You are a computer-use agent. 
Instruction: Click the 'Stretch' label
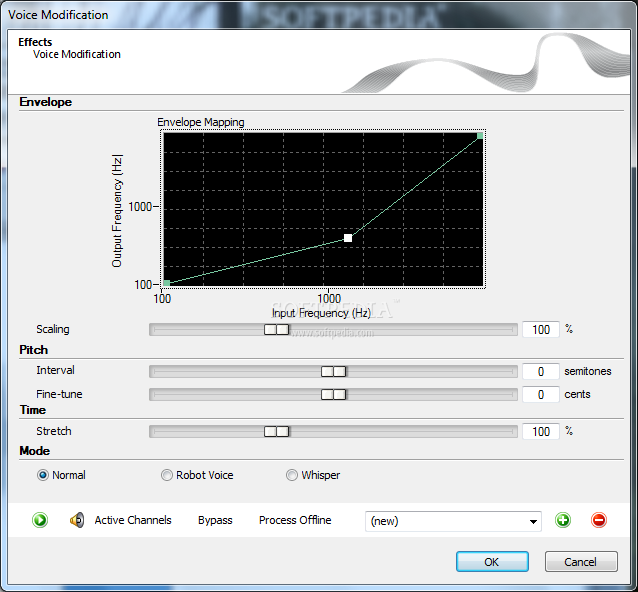click(x=54, y=431)
